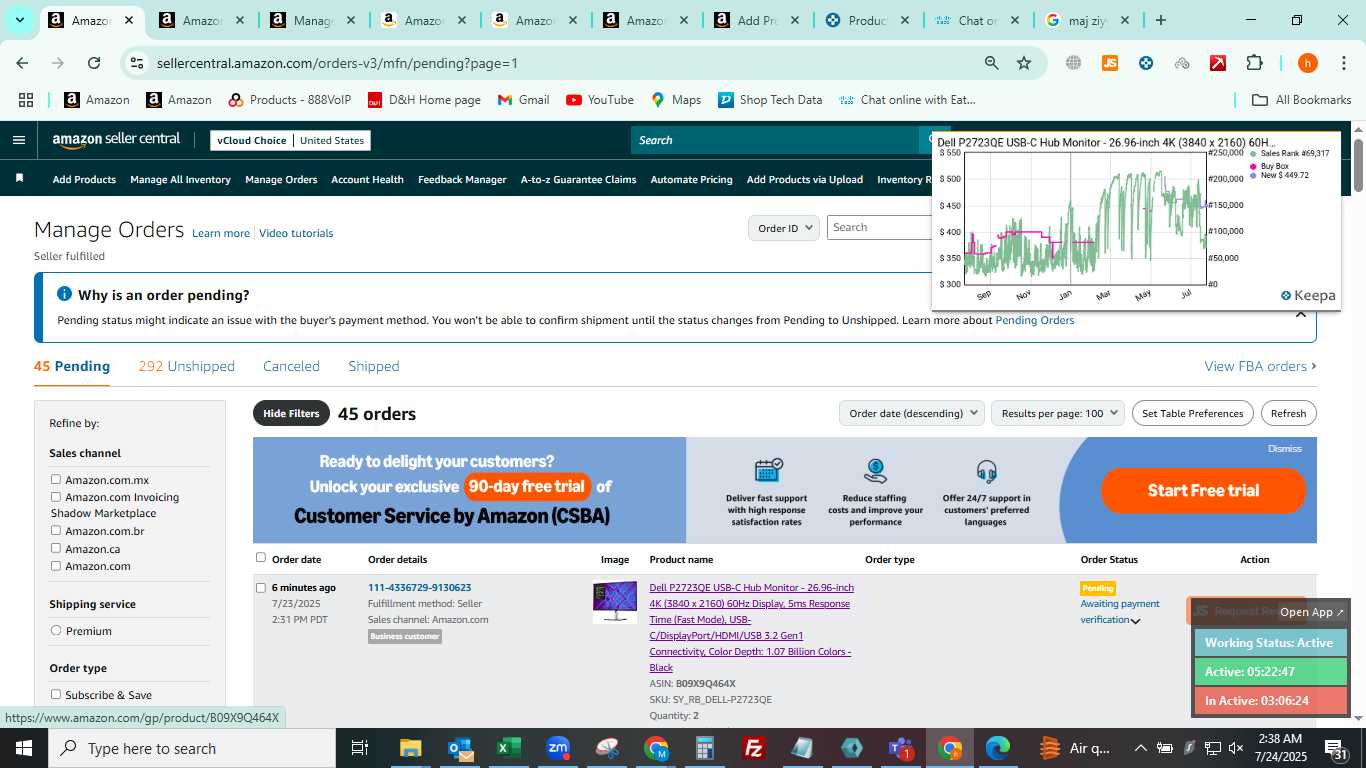Click the page vertical scrollbar

point(1358,166)
